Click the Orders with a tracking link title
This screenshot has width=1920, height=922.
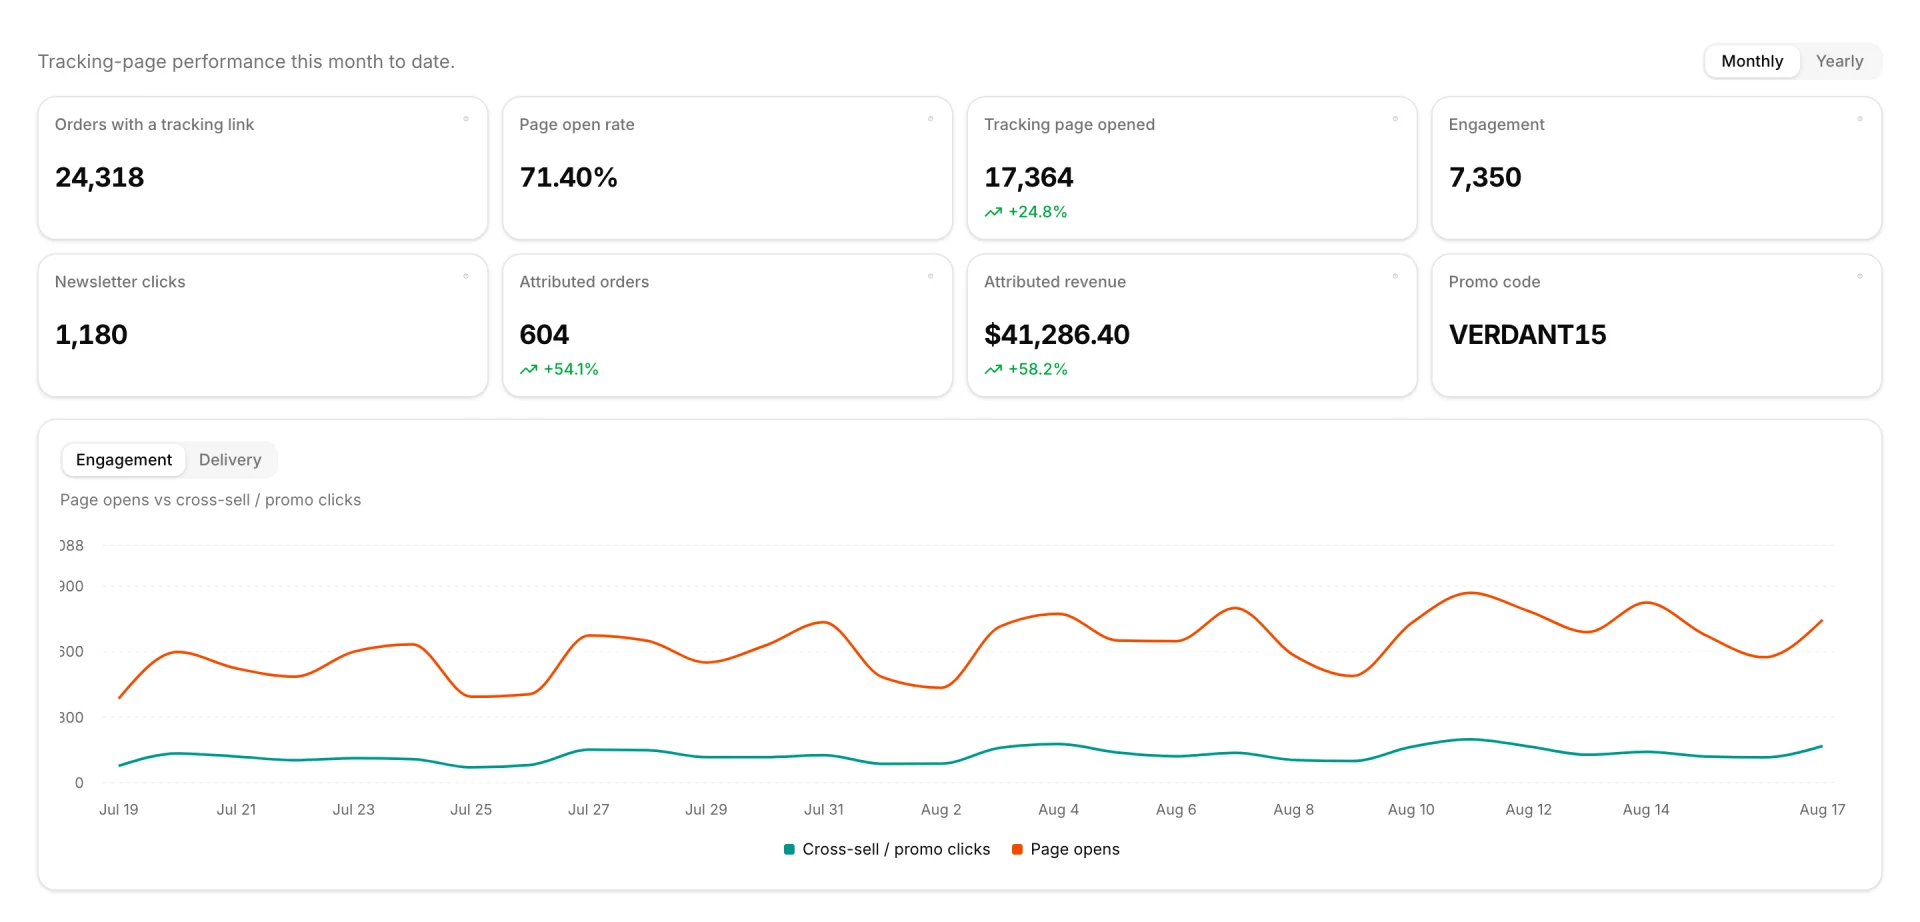point(154,124)
